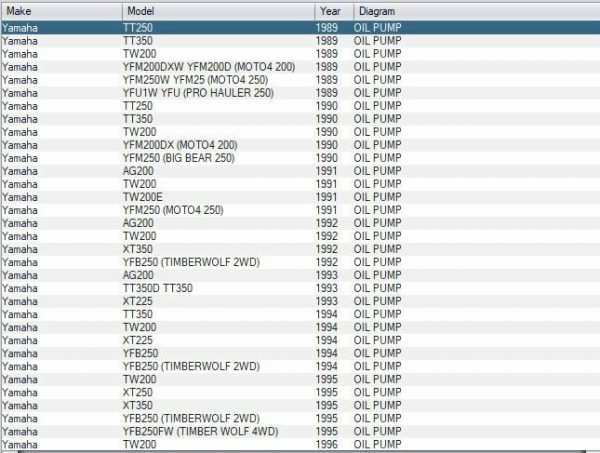The width and height of the screenshot is (600, 453).
Task: Select the TT350 1989 model cell
Action: coord(138,41)
